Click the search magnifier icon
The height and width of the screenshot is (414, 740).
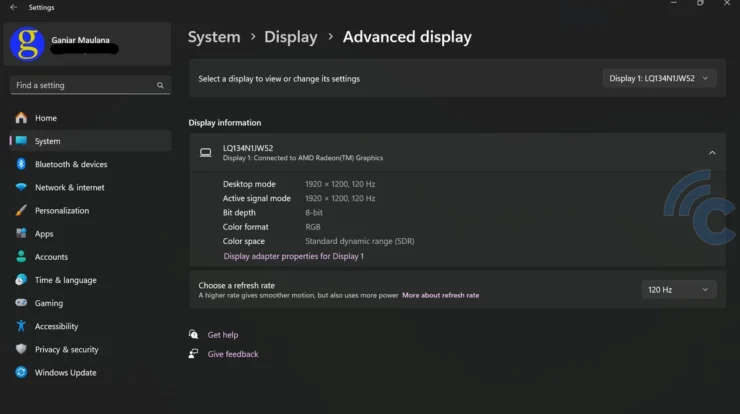[x=160, y=85]
